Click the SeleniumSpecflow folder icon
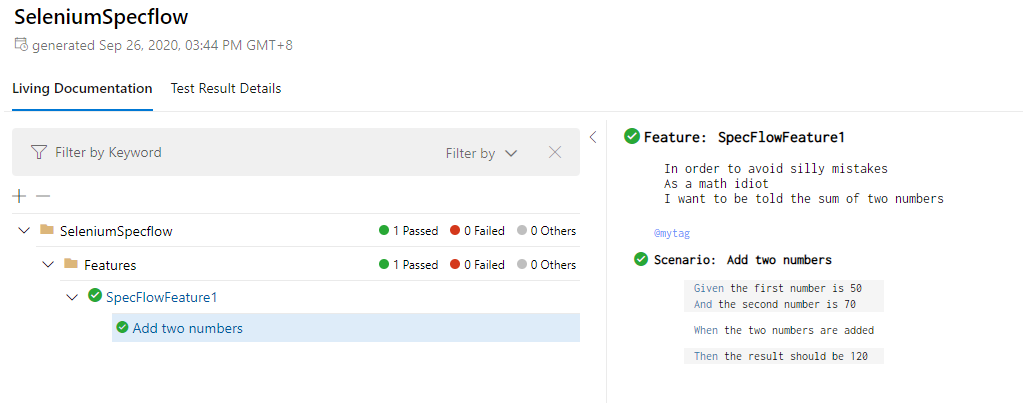Viewport: 1023px width, 403px height. pyautogui.click(x=46, y=230)
